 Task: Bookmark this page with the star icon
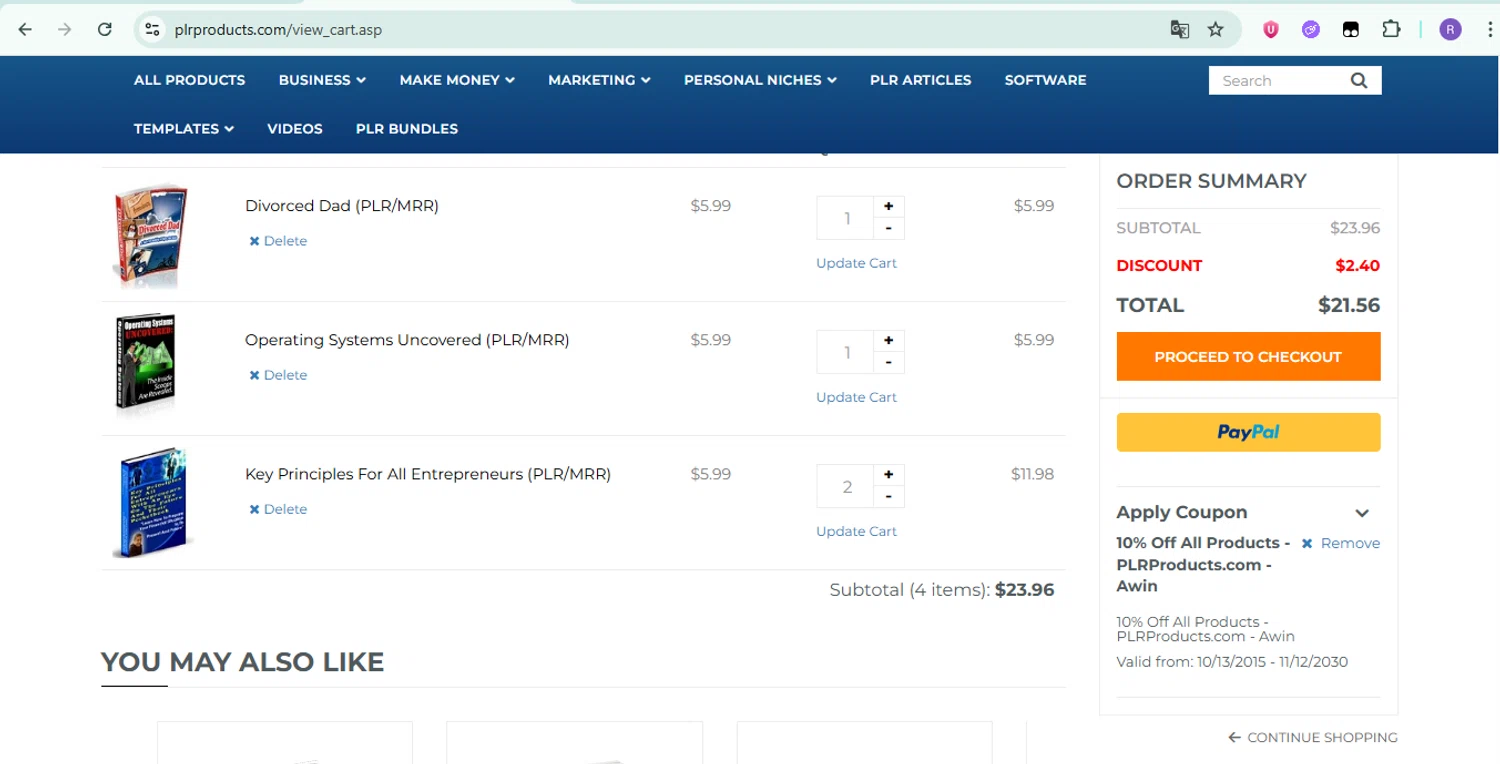click(x=1216, y=29)
